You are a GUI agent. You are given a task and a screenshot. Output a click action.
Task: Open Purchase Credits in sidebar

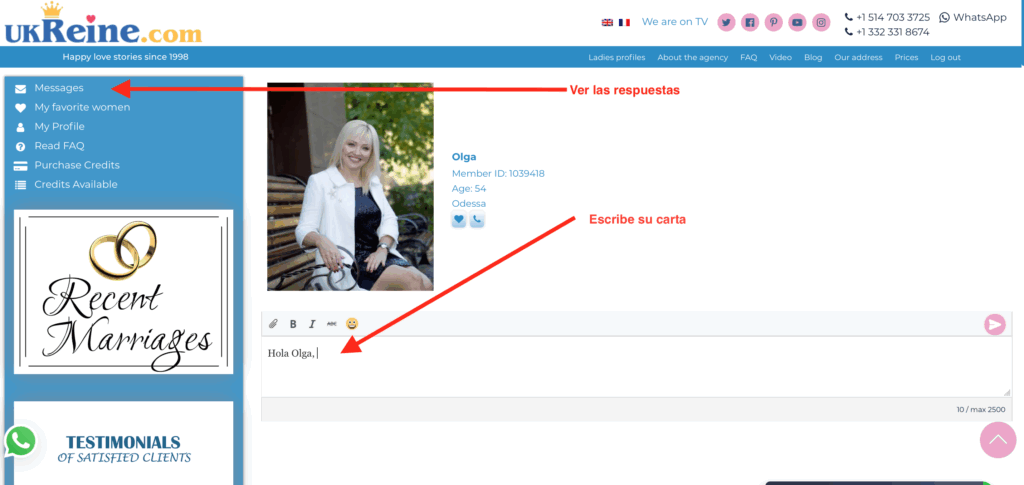coord(77,165)
